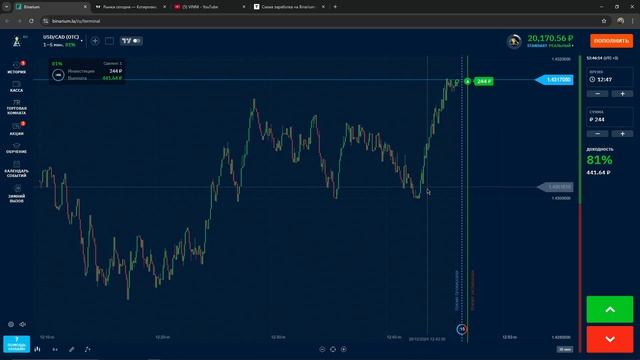Open the user avatar profile

coord(514,41)
